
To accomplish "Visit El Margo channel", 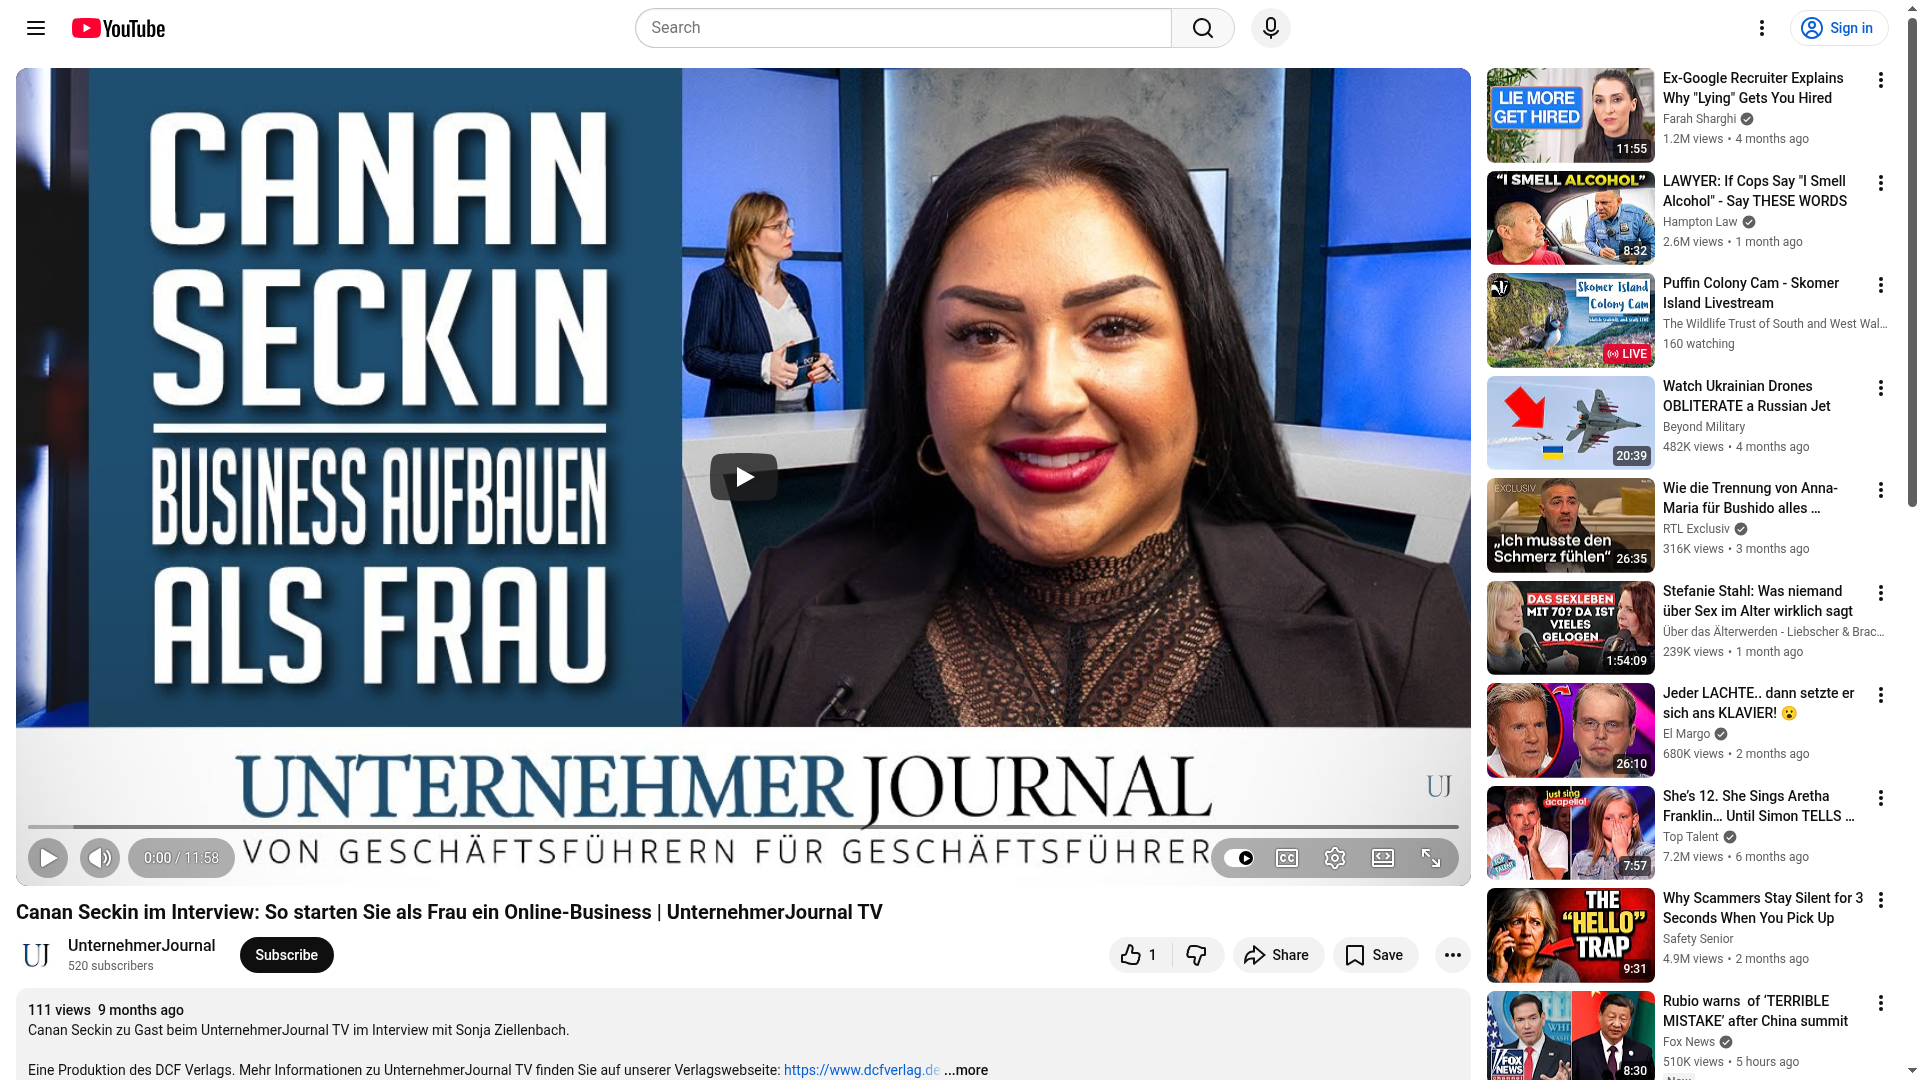I will (x=1686, y=734).
